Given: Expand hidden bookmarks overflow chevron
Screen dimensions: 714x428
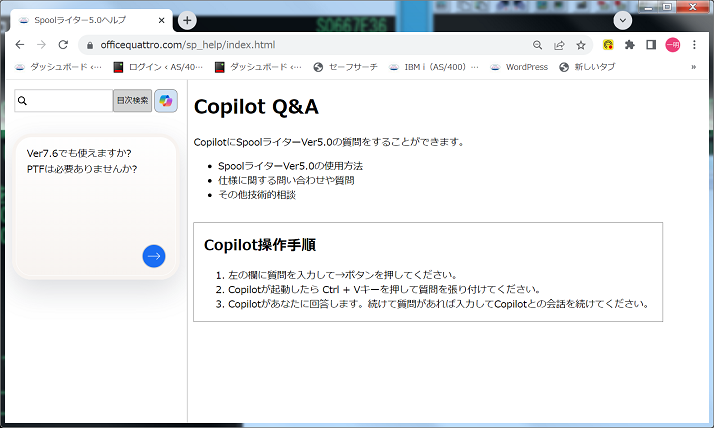Looking at the screenshot, I should click(x=694, y=67).
